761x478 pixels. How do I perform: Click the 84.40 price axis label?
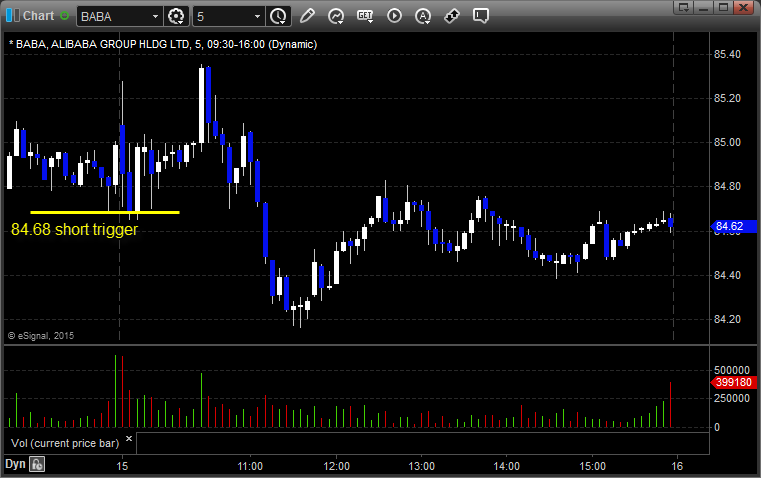coord(727,275)
